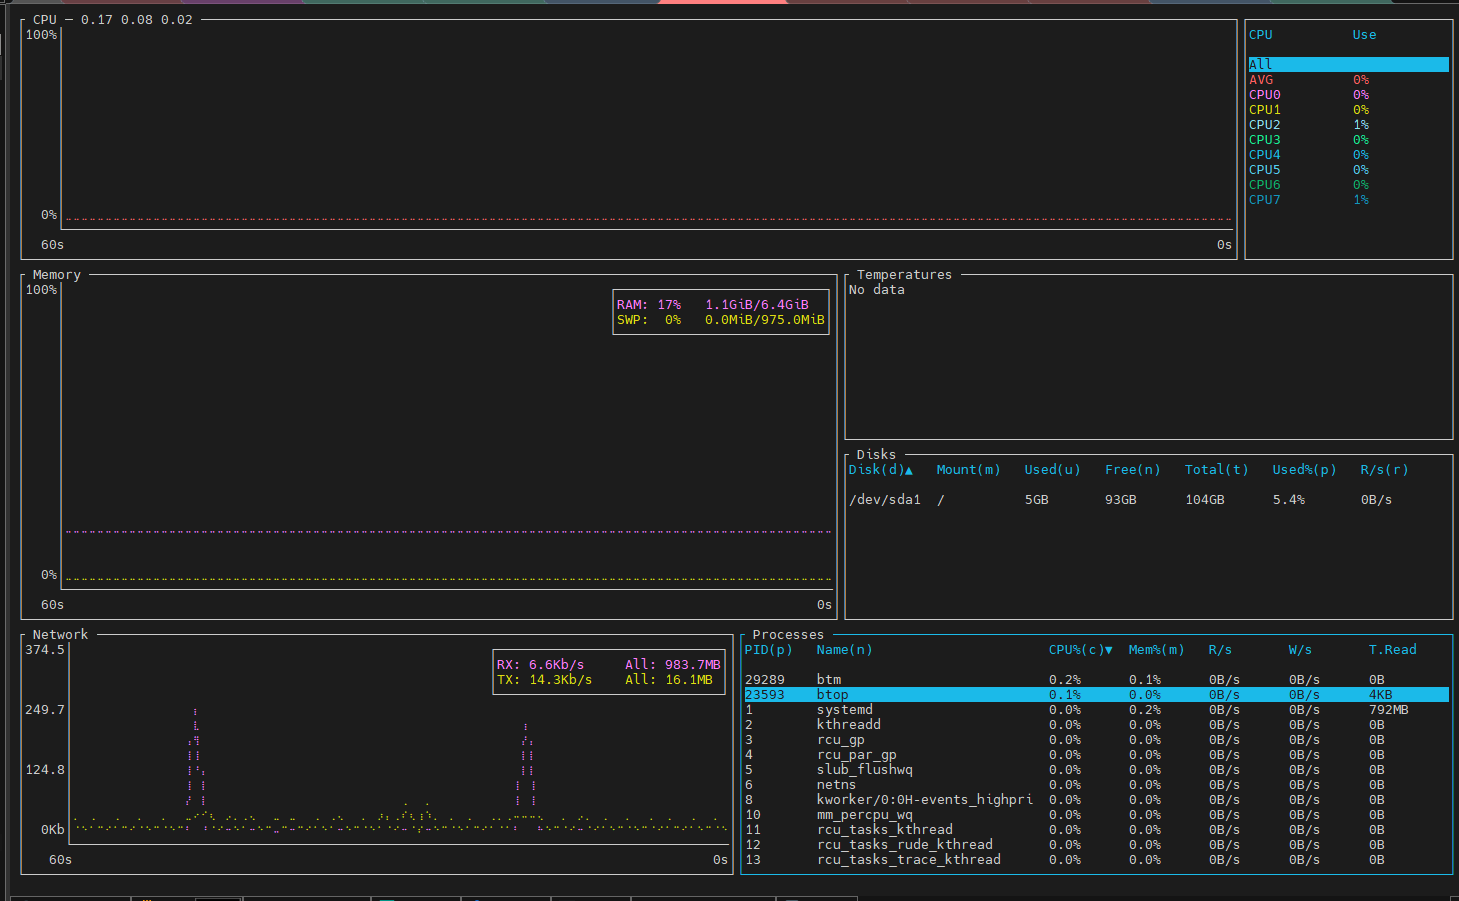Click the No data text in Temperatures
The height and width of the screenshot is (901, 1459).
(x=876, y=289)
